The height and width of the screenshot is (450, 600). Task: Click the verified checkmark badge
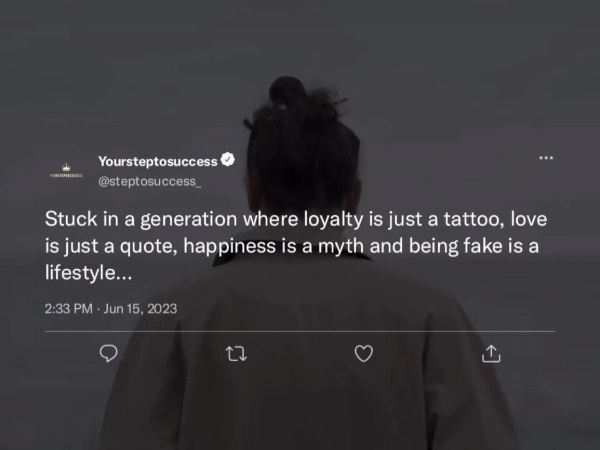228,160
